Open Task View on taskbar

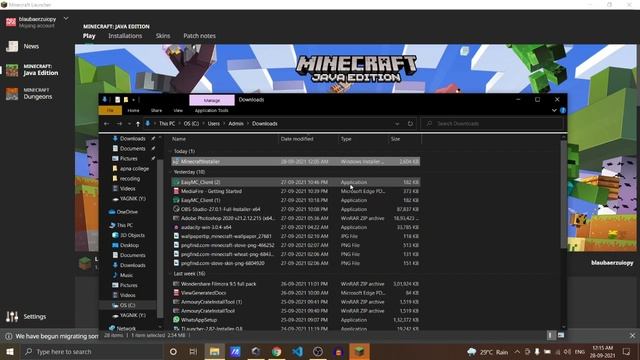193,351
